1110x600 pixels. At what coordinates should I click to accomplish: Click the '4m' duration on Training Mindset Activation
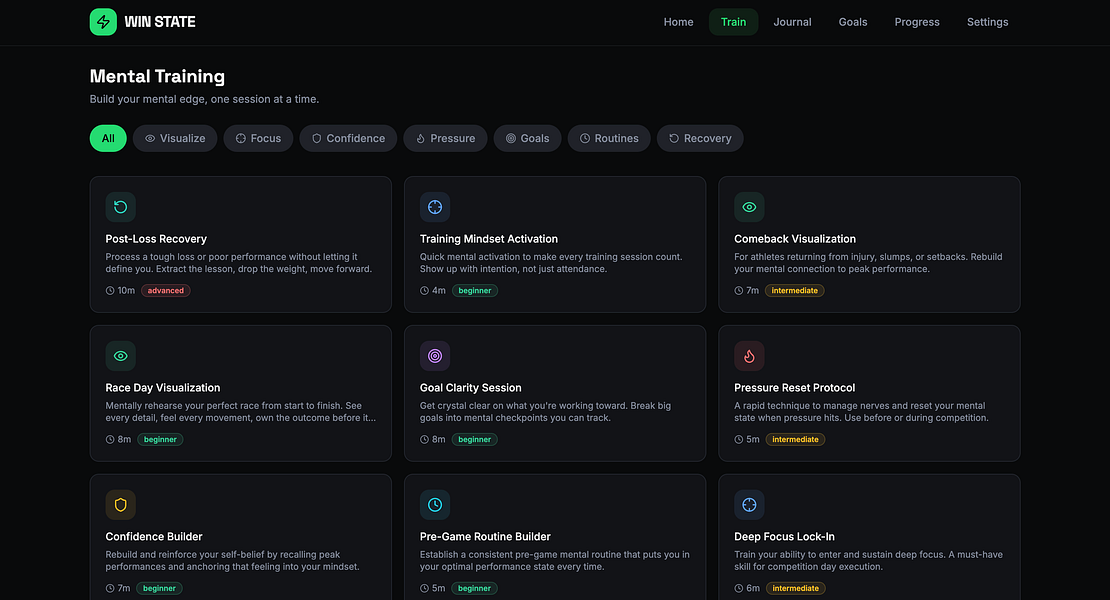(x=439, y=291)
